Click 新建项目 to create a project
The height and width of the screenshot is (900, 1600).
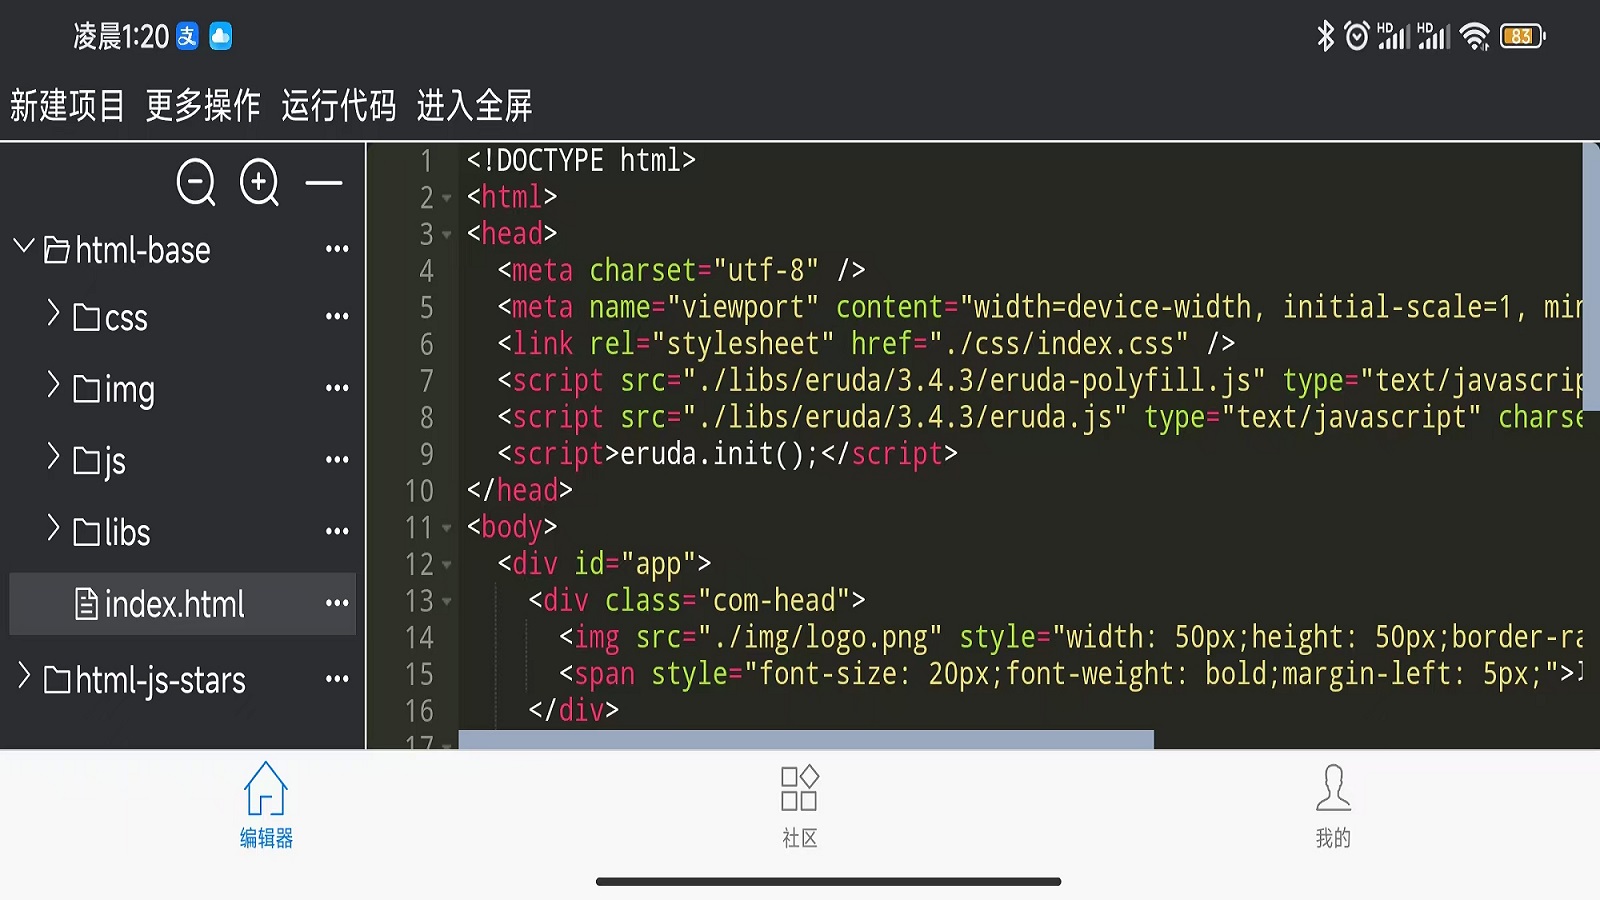(x=68, y=105)
